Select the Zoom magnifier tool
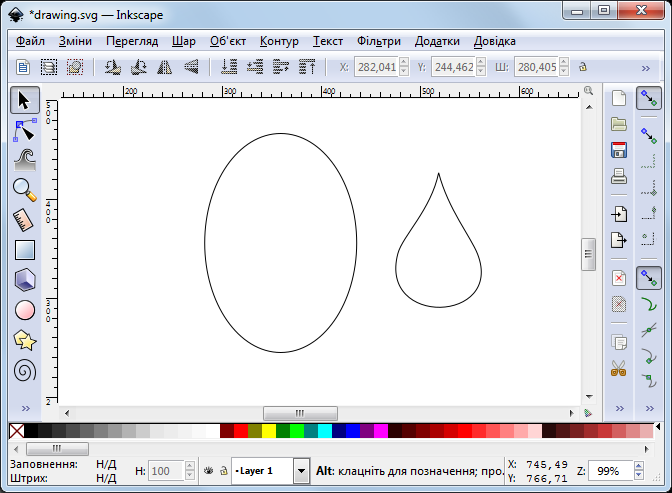 [x=25, y=188]
